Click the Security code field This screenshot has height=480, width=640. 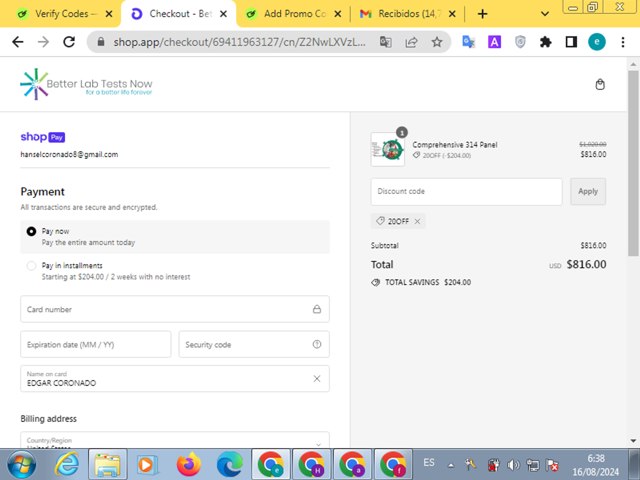coord(254,344)
